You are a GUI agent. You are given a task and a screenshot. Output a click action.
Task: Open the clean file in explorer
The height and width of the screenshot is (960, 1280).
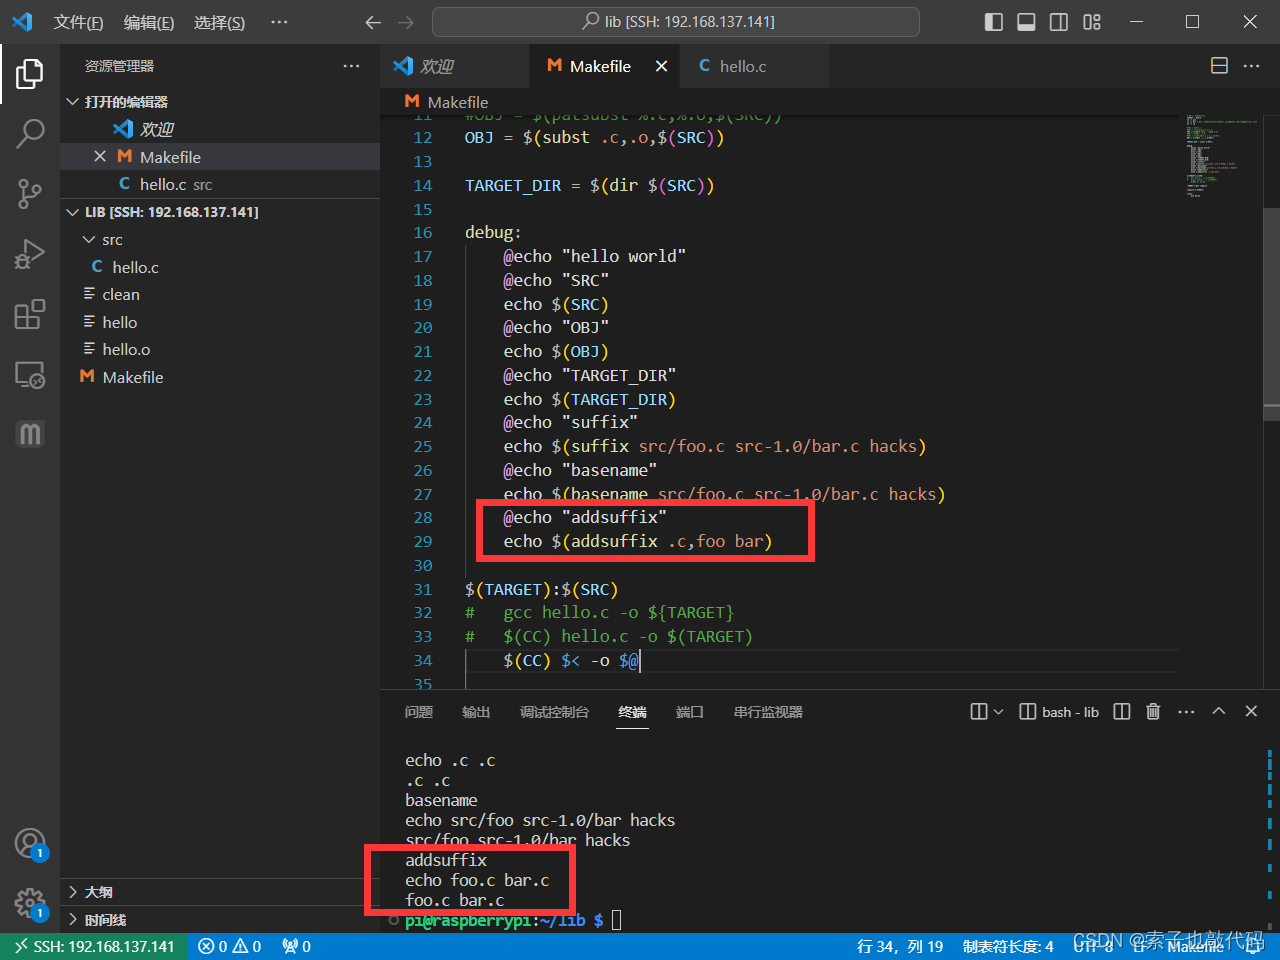point(220,295)
